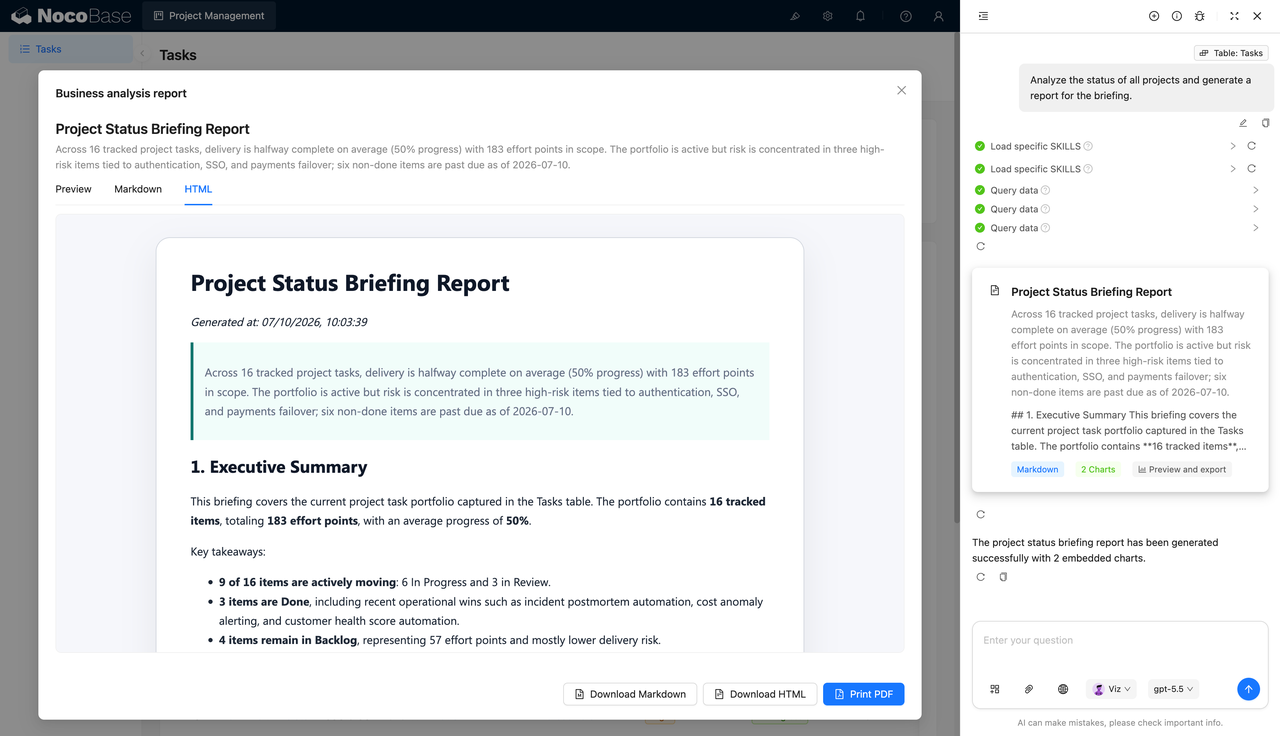
Task: Click the Enter your question input
Action: pos(1120,641)
